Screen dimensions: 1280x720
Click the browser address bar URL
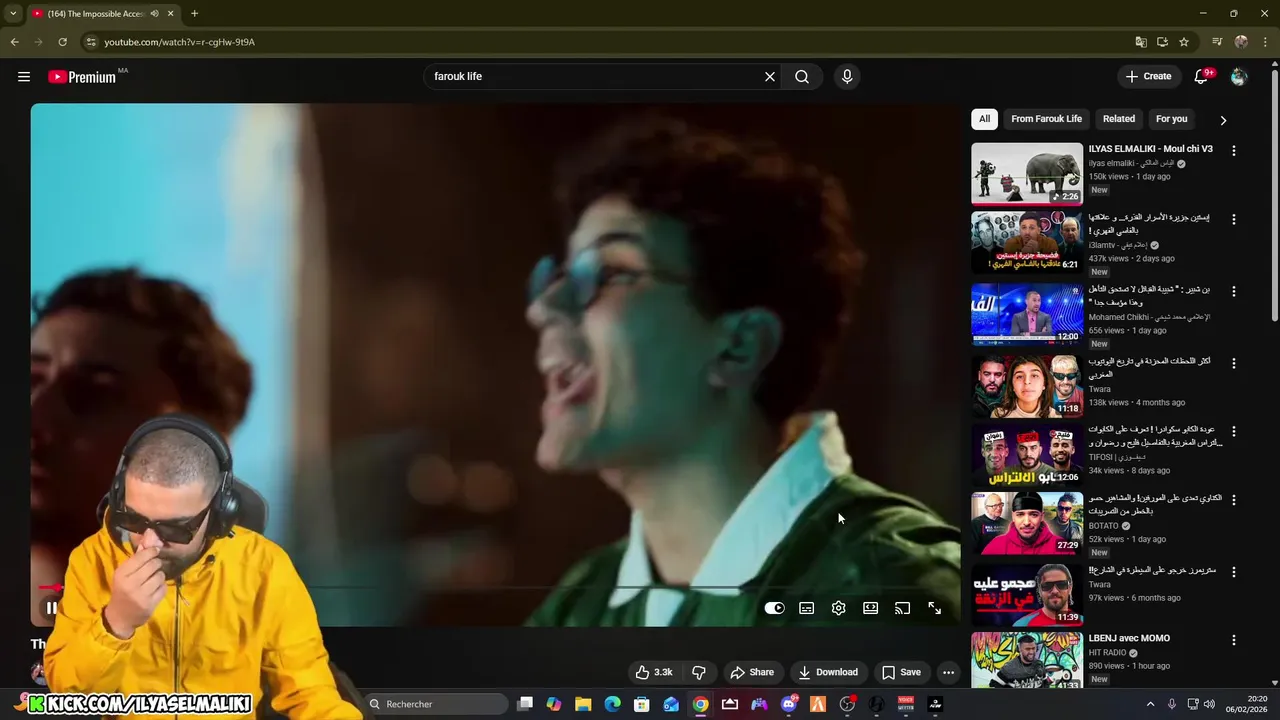click(179, 42)
